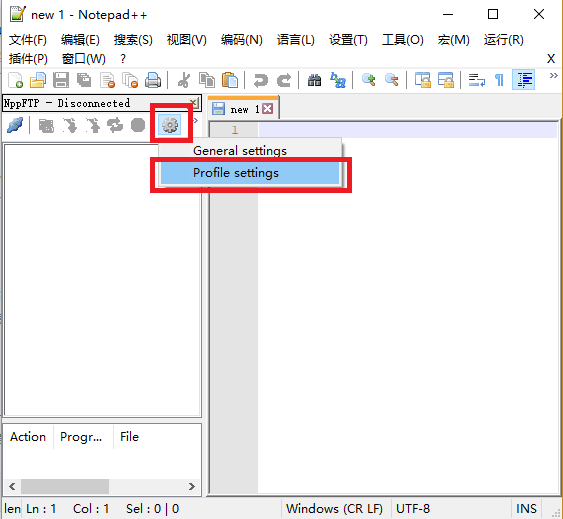Image resolution: width=563 pixels, height=519 pixels.
Task: Save the current file icon
Action: (61, 80)
